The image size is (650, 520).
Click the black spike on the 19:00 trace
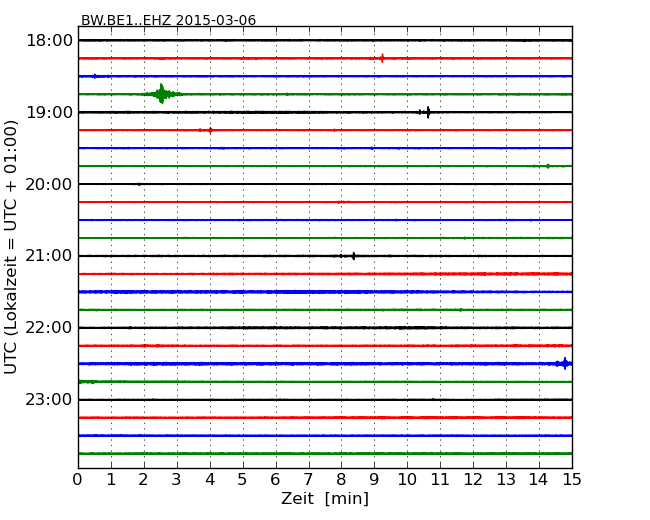click(x=427, y=112)
